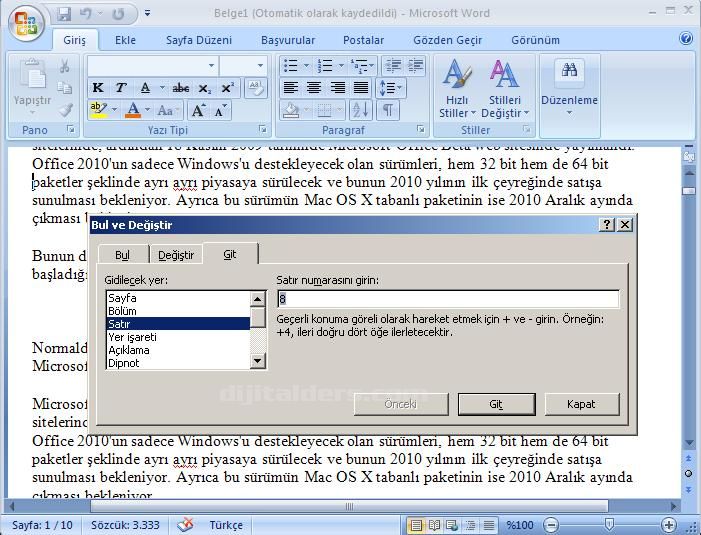This screenshot has height=535, width=701.
Task: Open the Gözden Geçir tab
Action: [448, 40]
